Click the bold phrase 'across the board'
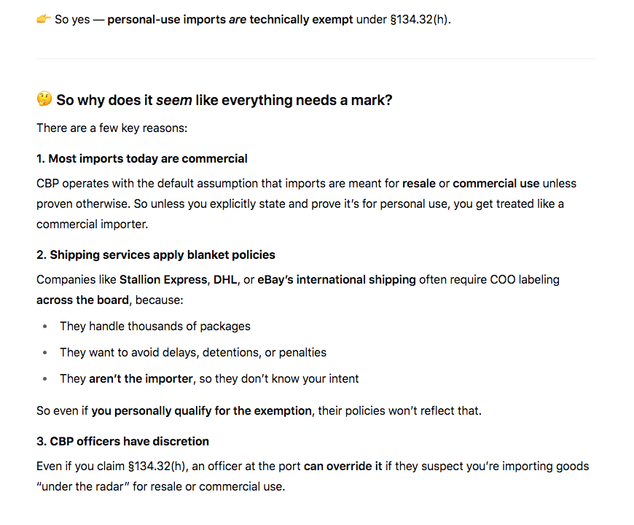This screenshot has width=634, height=525. point(82,300)
